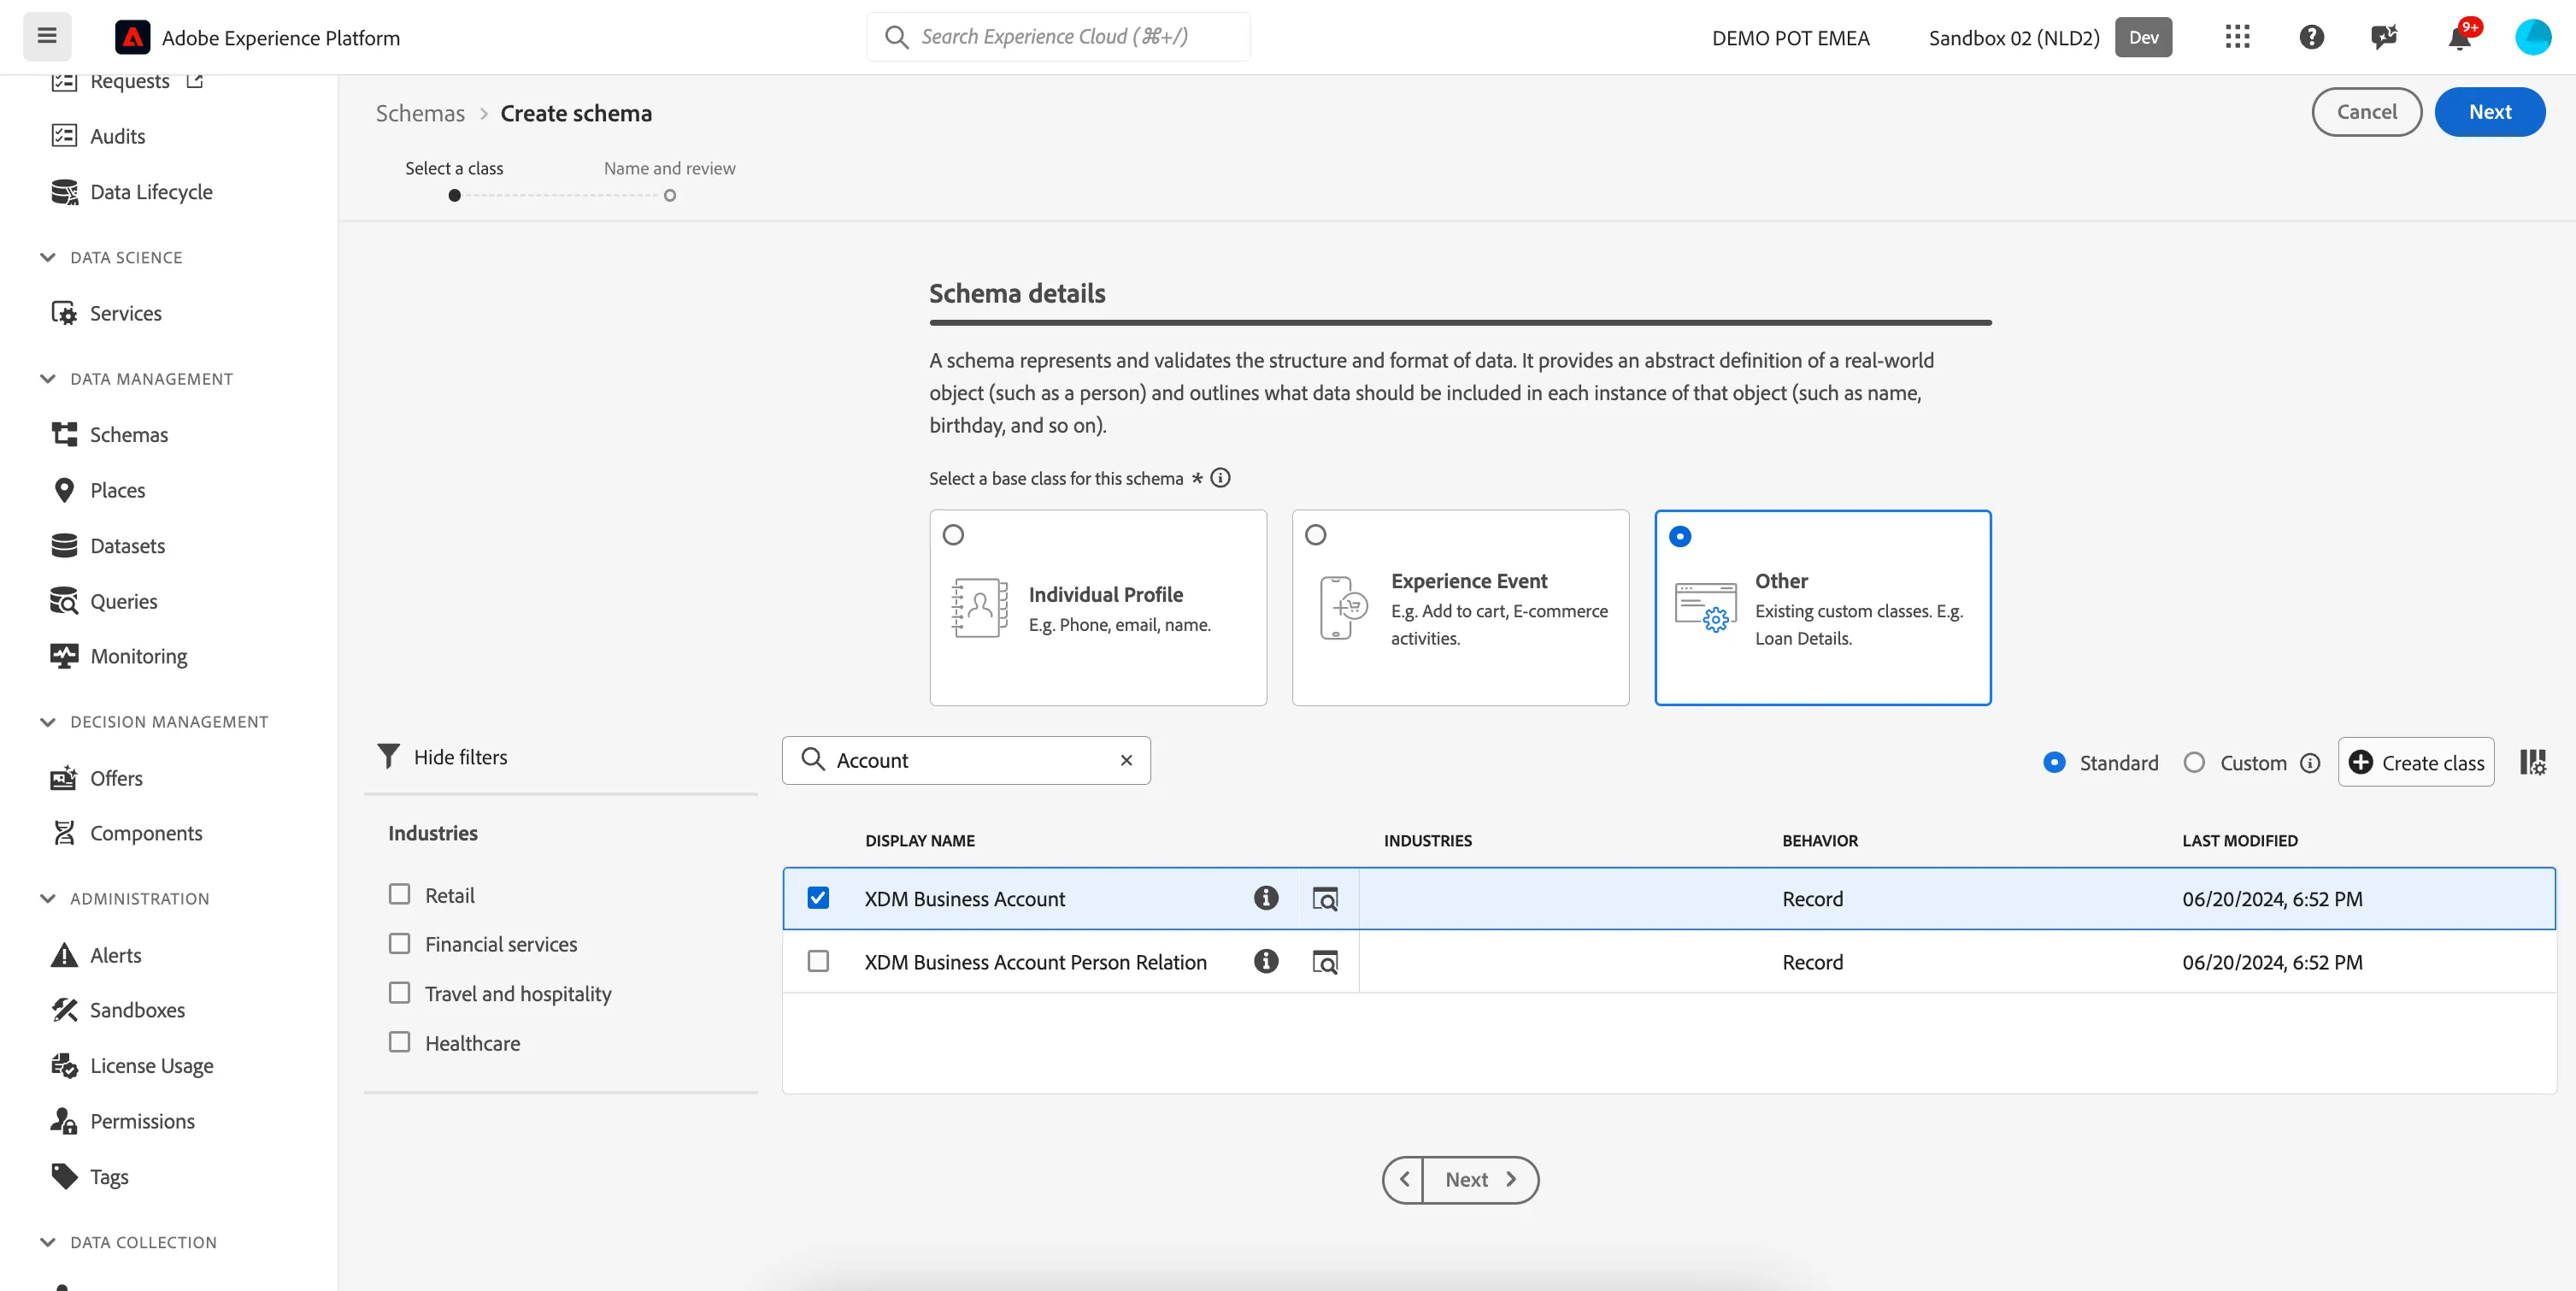Click info icon beside base class label

(x=1220, y=478)
